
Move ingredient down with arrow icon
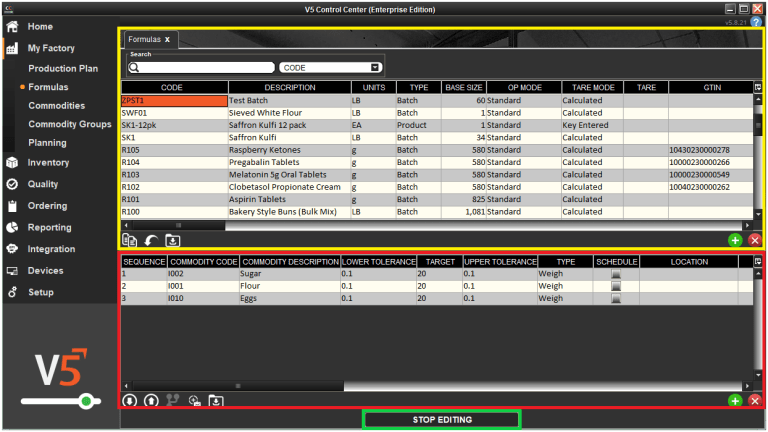[130, 401]
